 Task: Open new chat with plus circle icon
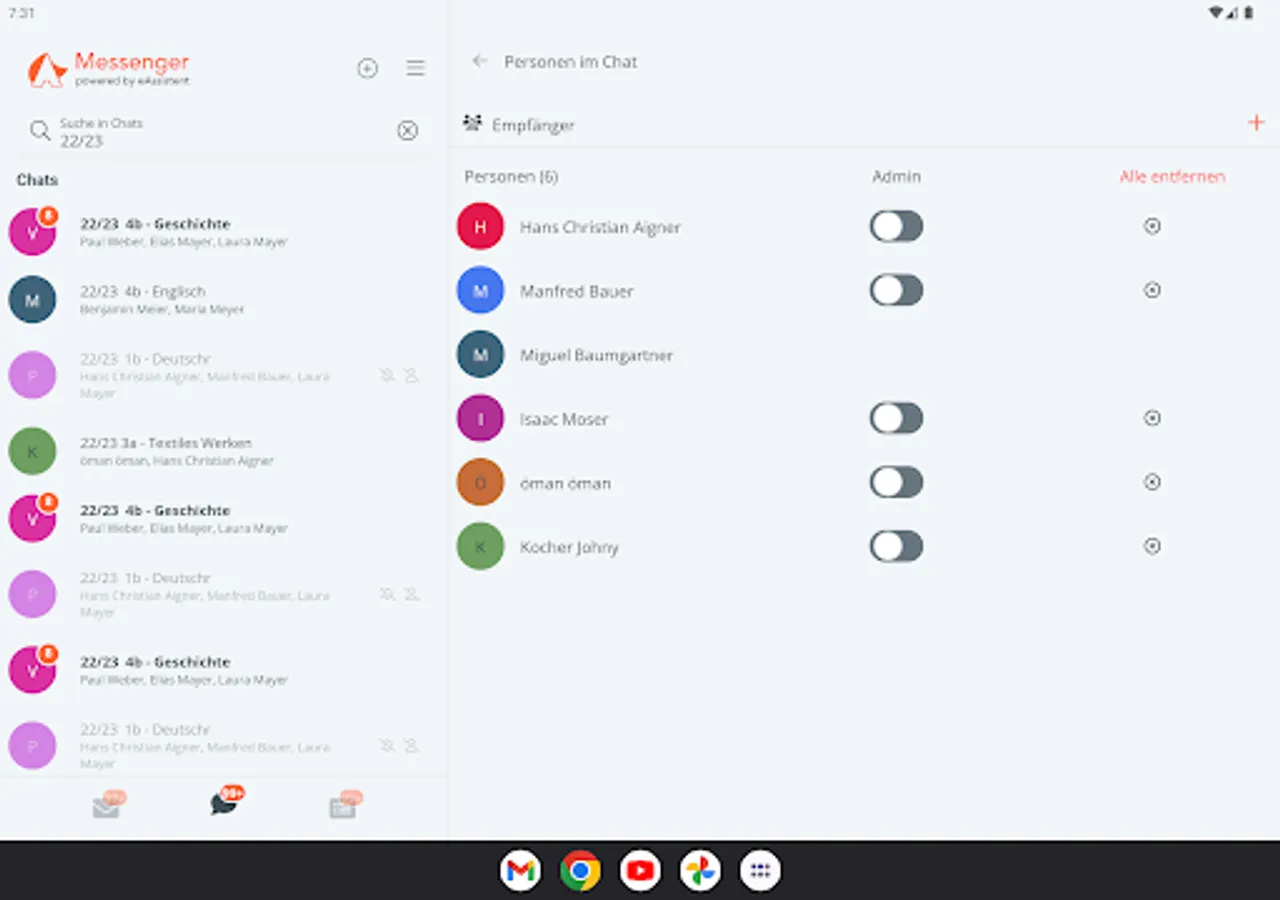(367, 68)
